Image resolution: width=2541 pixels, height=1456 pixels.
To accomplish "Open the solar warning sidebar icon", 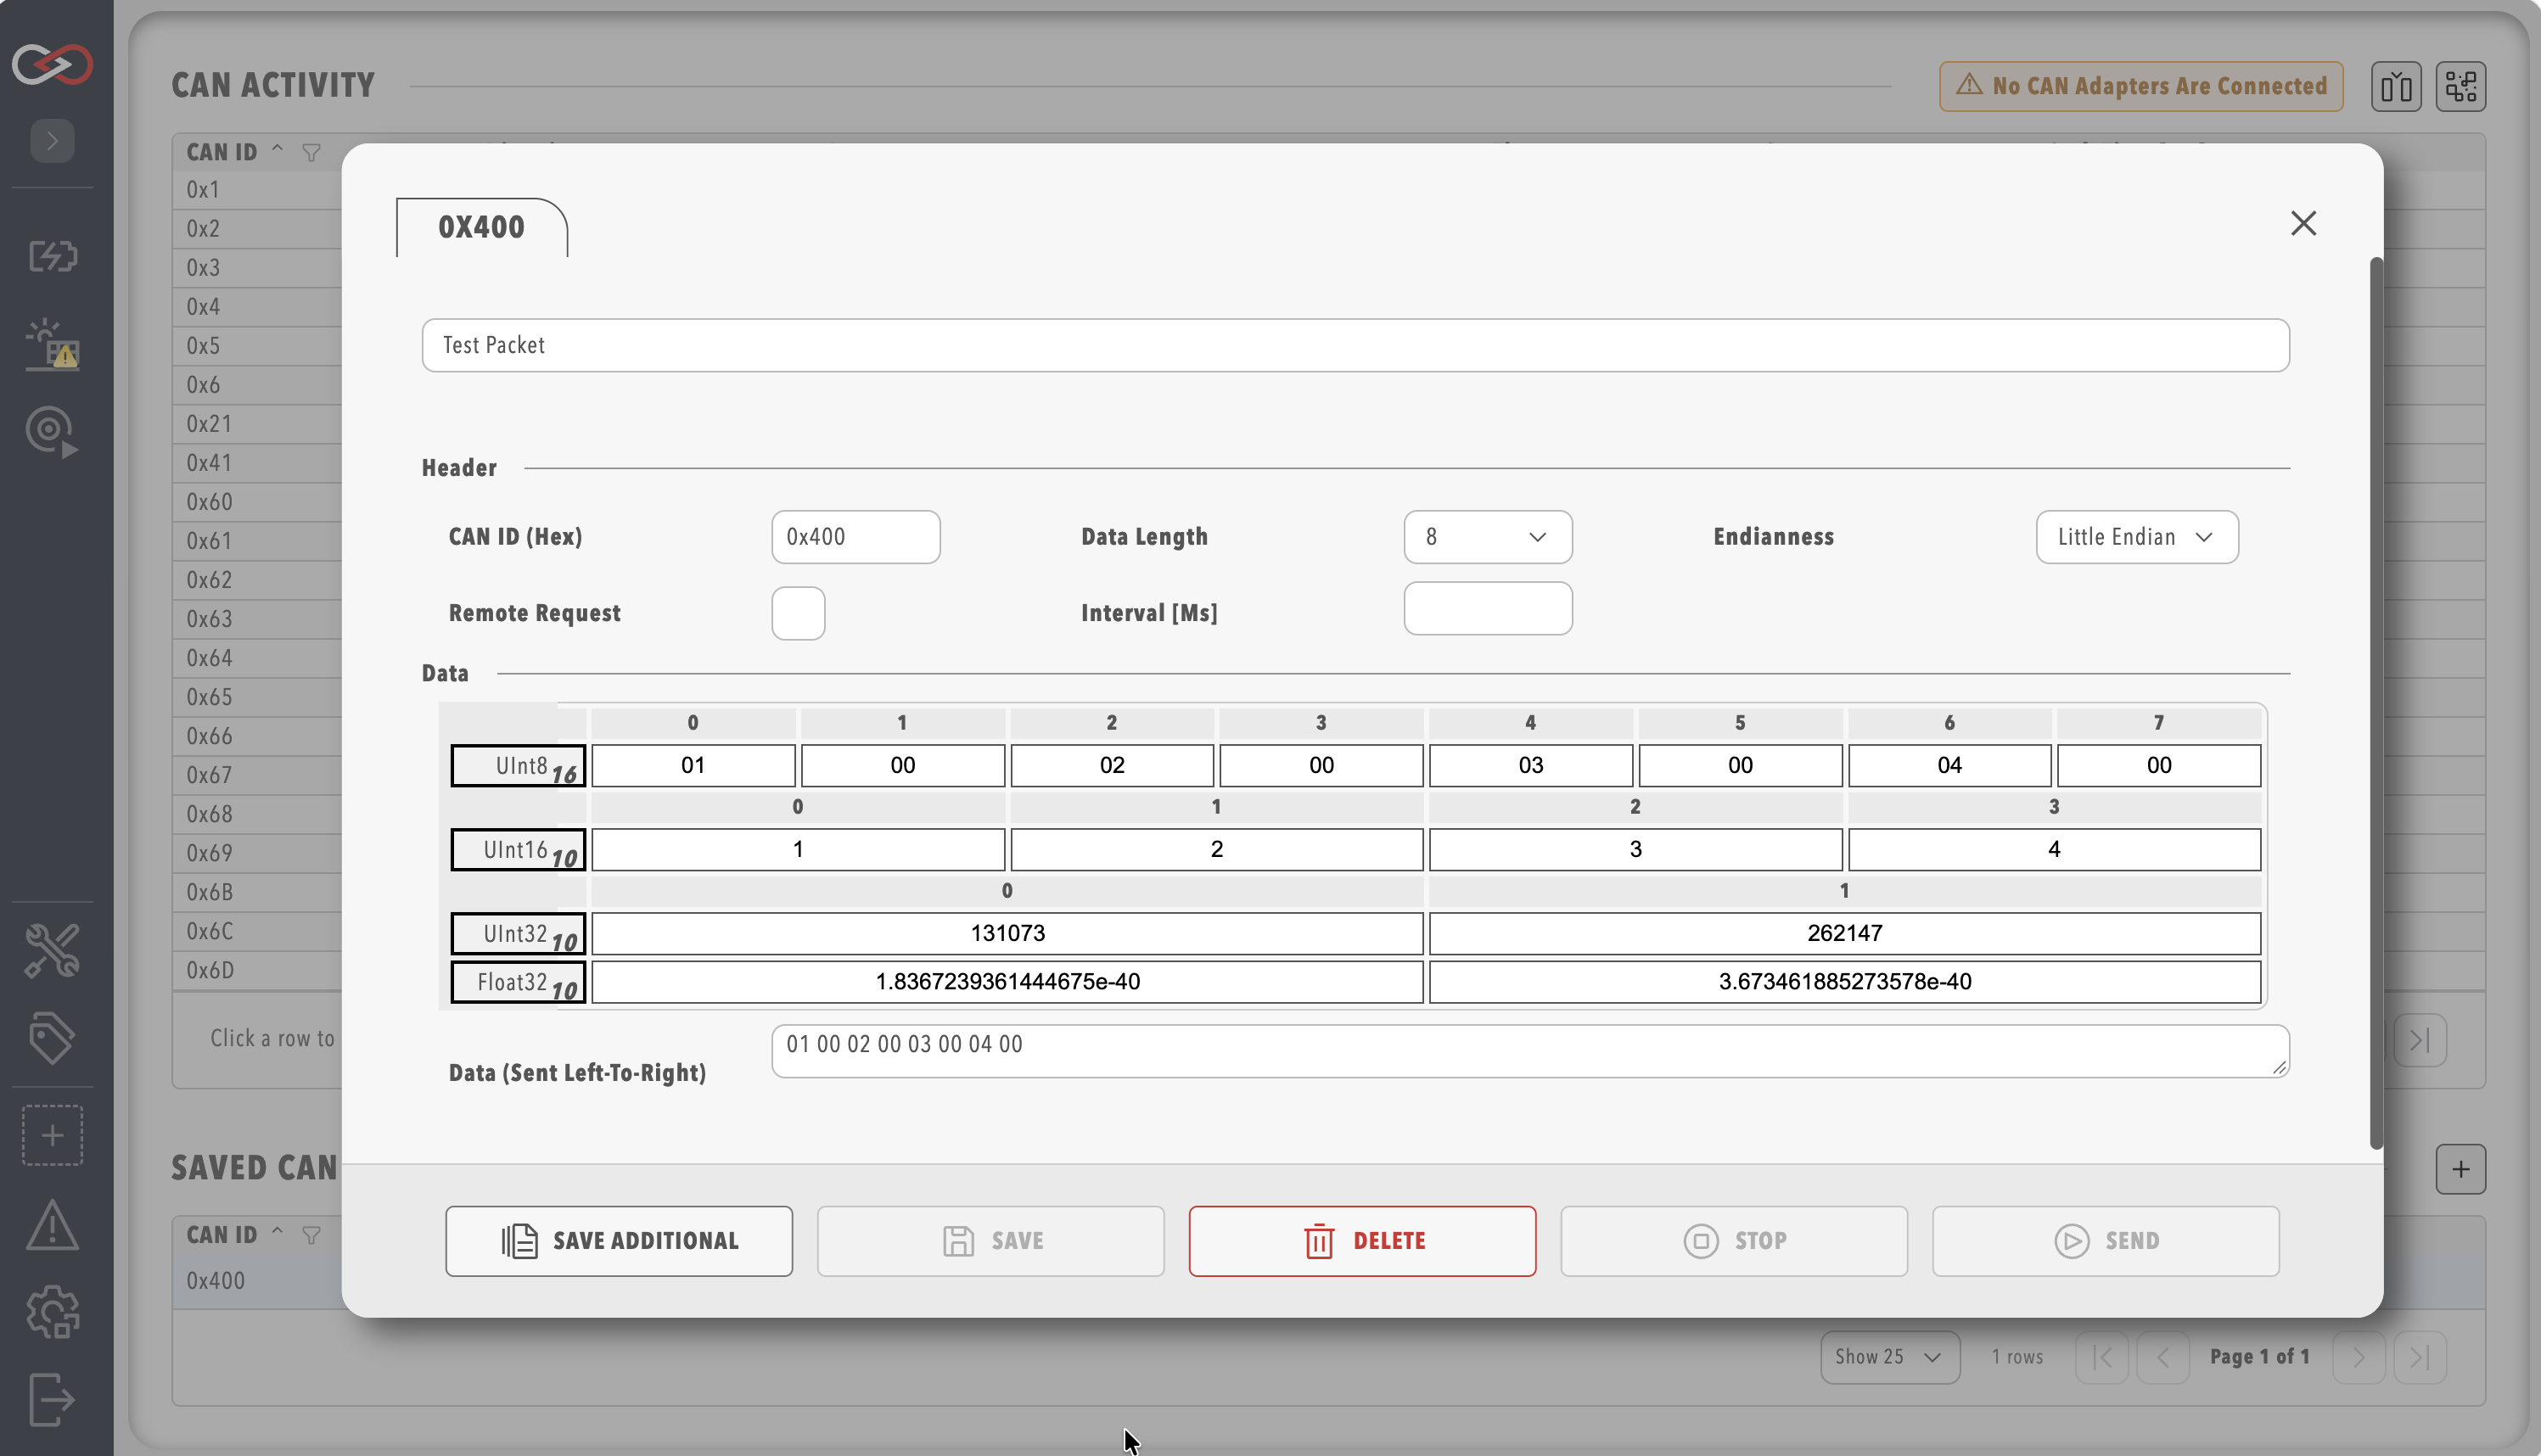I will pyautogui.click(x=52, y=345).
